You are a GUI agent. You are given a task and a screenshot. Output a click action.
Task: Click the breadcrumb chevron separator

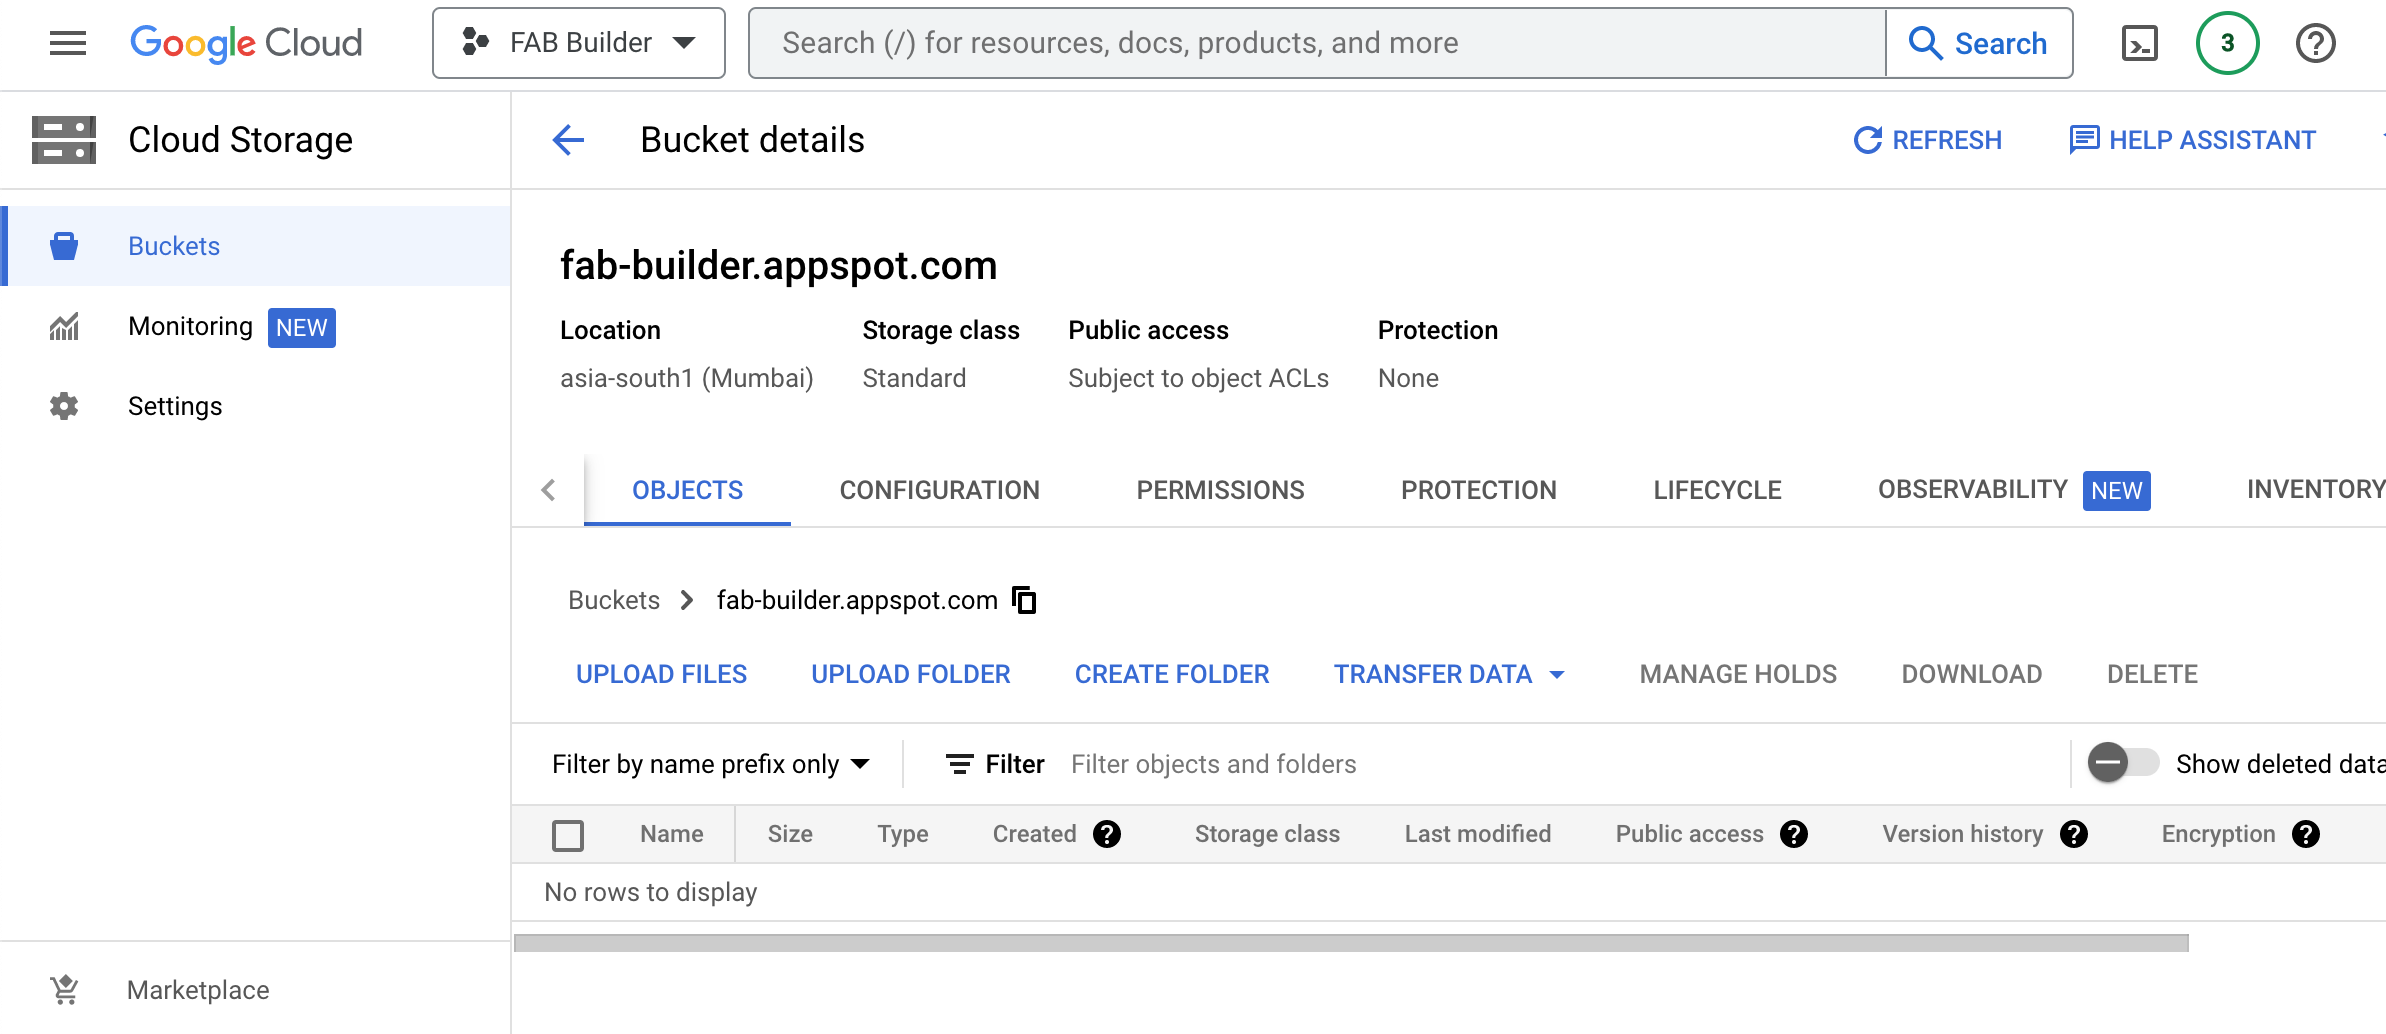(687, 600)
